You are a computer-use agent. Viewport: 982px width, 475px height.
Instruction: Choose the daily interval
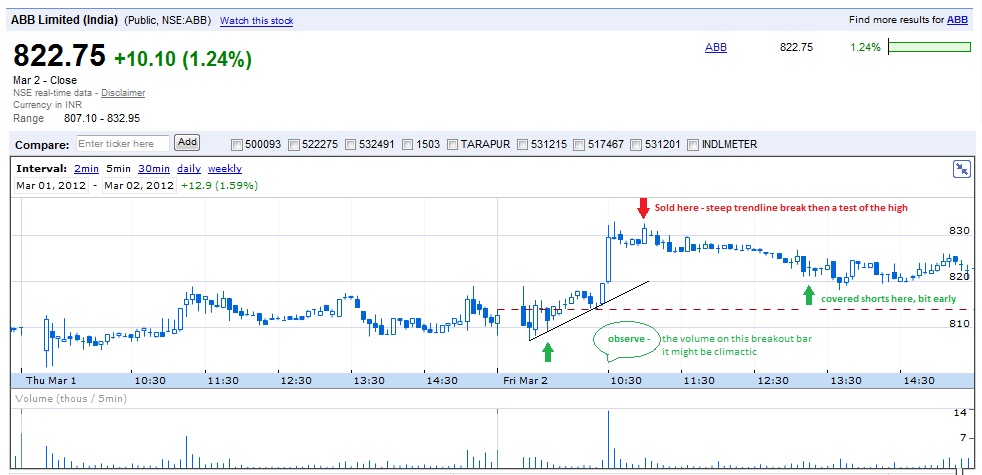pos(189,169)
